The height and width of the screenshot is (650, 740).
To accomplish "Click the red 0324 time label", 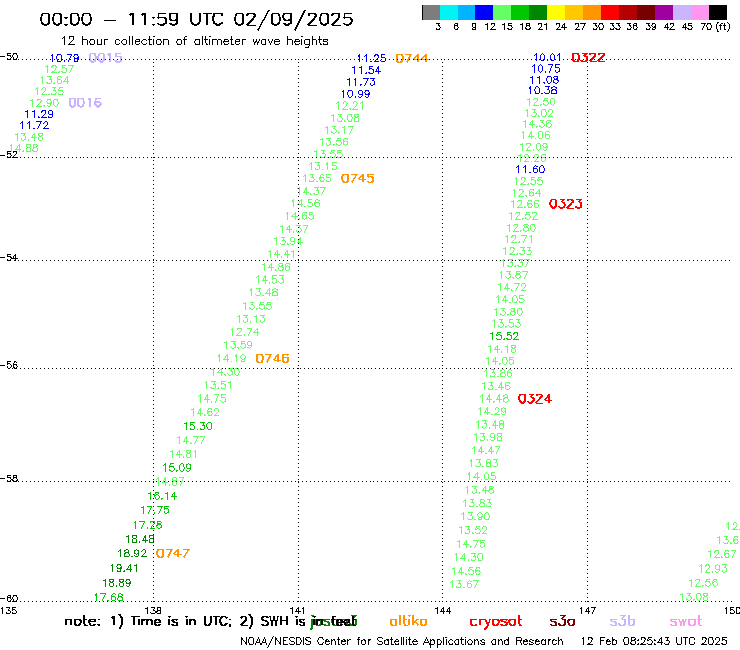I will (x=534, y=399).
